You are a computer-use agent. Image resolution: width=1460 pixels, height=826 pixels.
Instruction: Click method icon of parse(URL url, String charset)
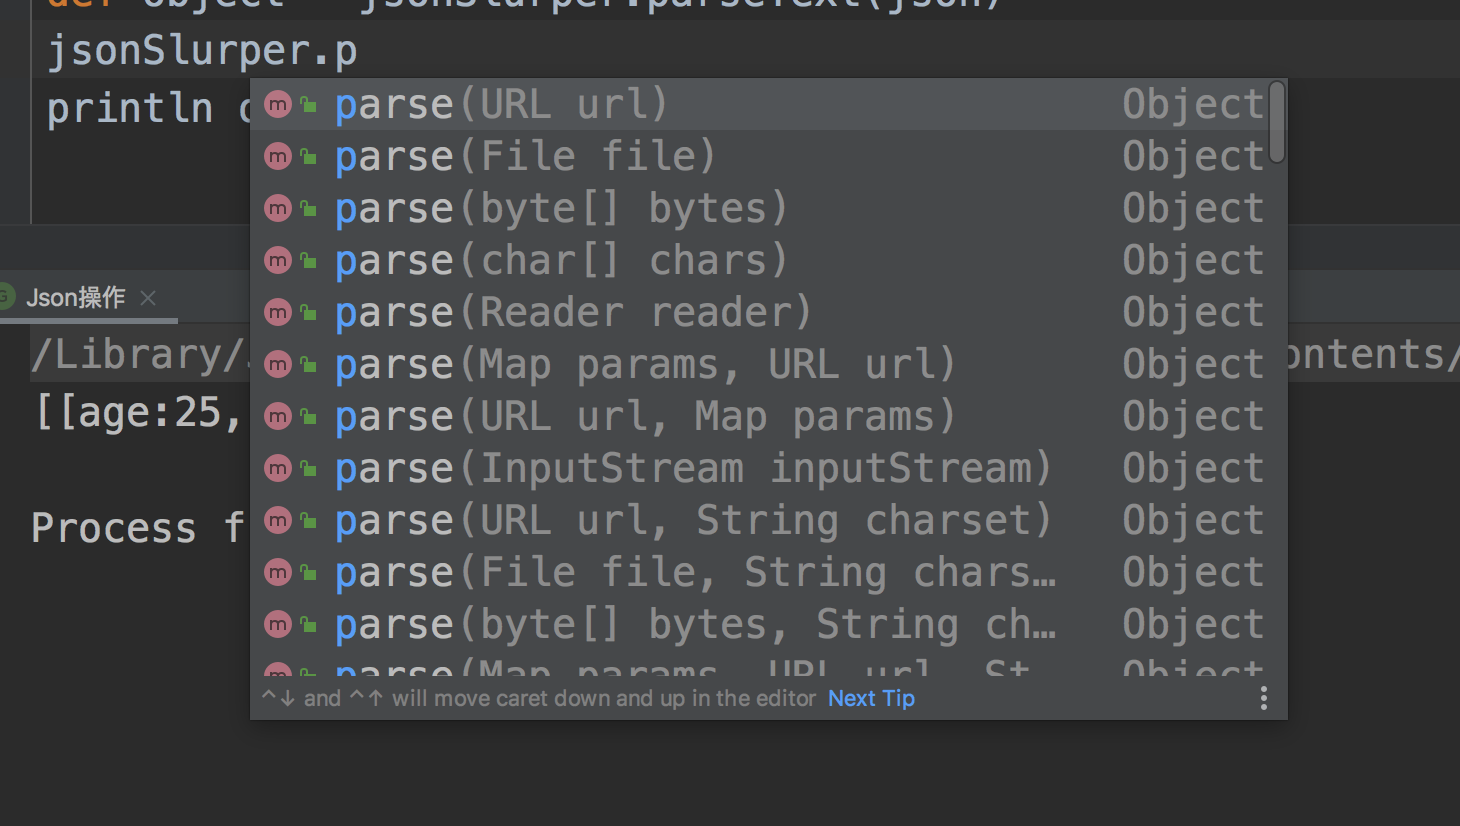point(278,520)
